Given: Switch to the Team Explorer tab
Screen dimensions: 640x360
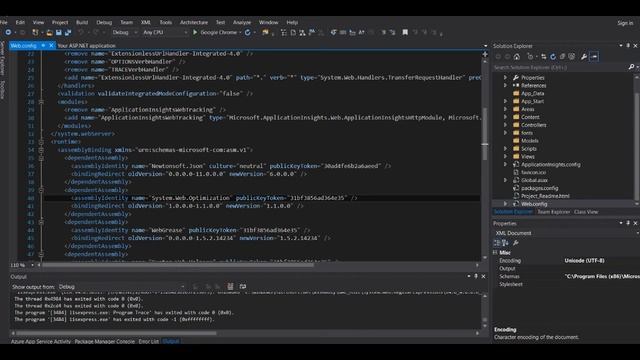Looking at the screenshot, I should click(x=553, y=212).
